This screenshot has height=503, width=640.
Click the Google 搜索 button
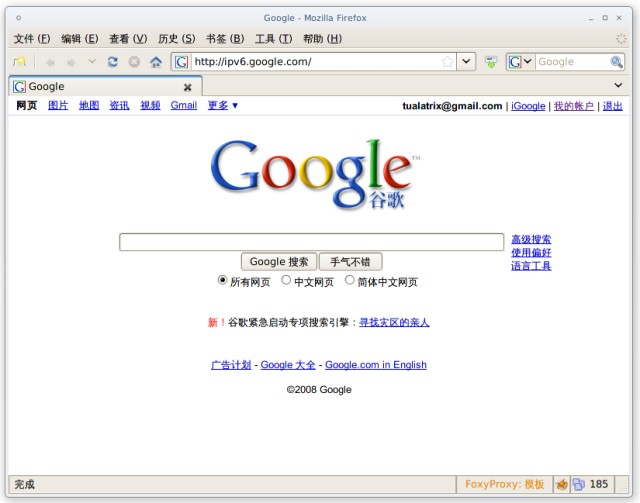(x=279, y=262)
